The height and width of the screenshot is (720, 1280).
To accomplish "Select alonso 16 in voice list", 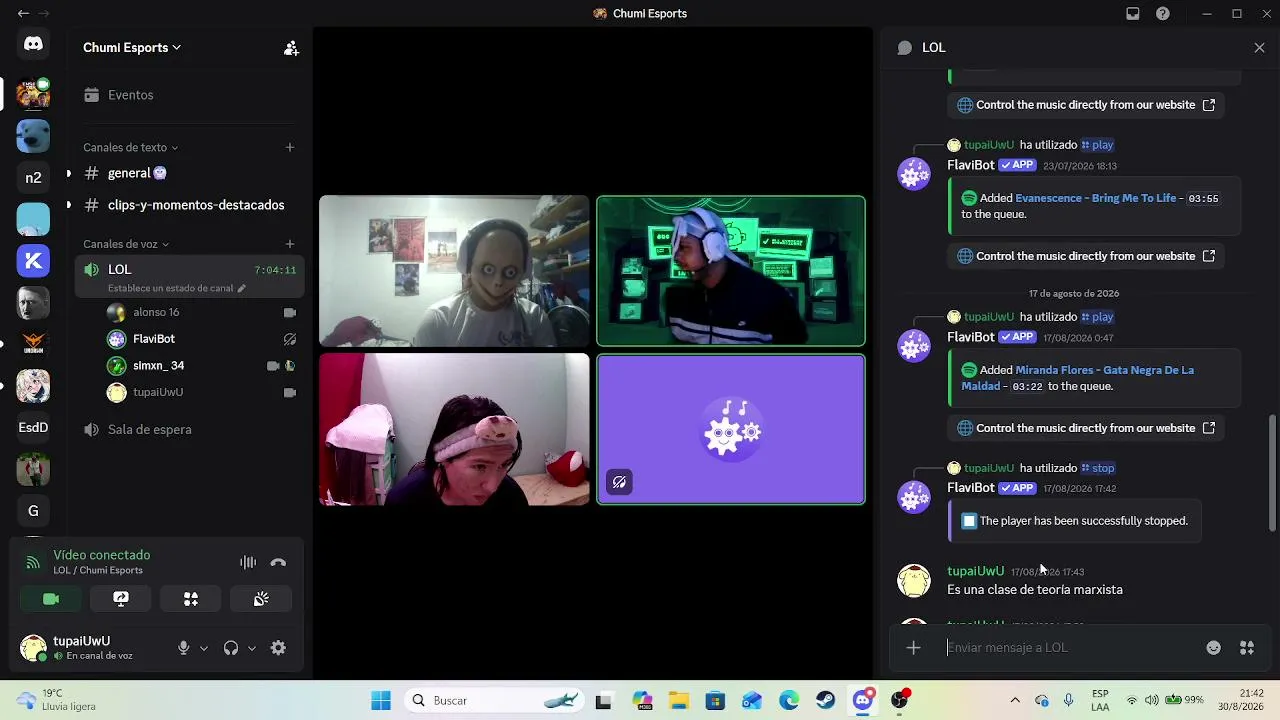I will [x=202, y=312].
